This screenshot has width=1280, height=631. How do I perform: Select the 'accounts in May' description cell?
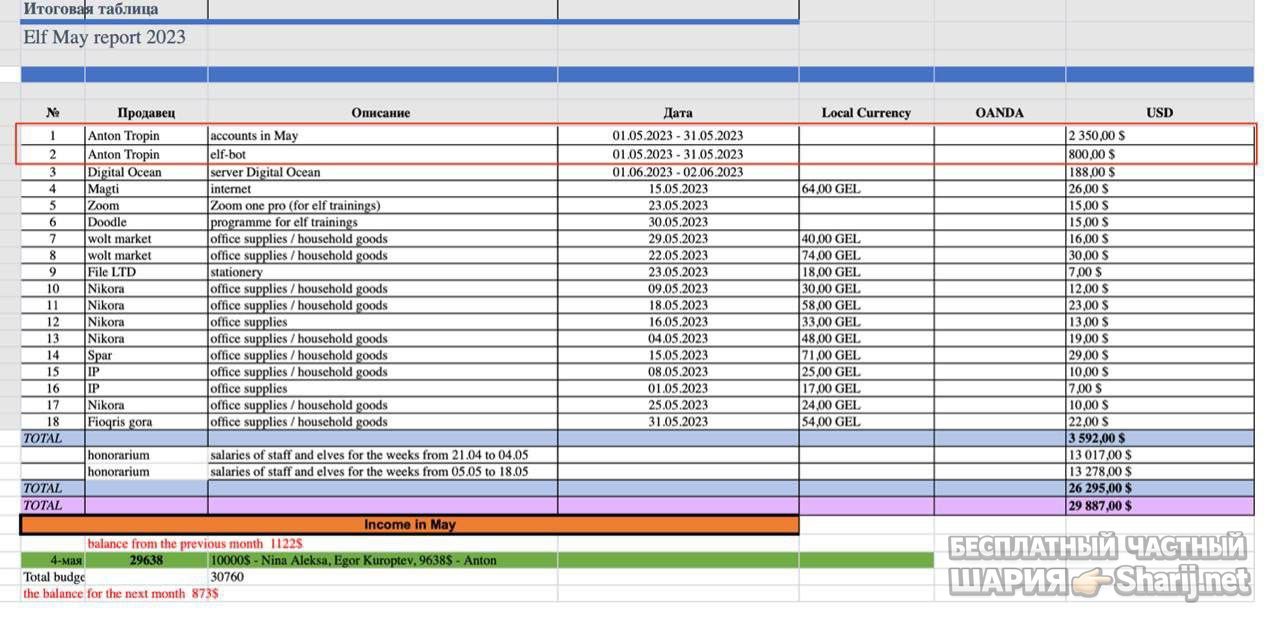(382, 135)
